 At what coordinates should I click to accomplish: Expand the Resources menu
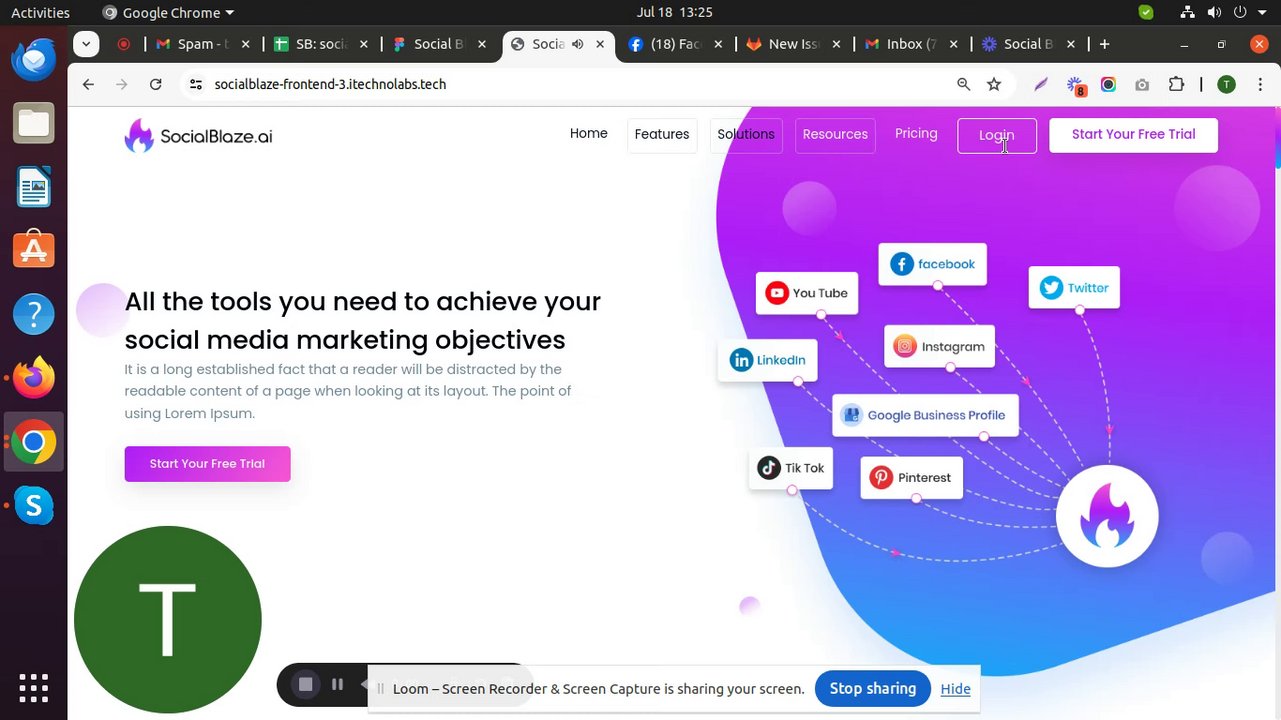835,135
